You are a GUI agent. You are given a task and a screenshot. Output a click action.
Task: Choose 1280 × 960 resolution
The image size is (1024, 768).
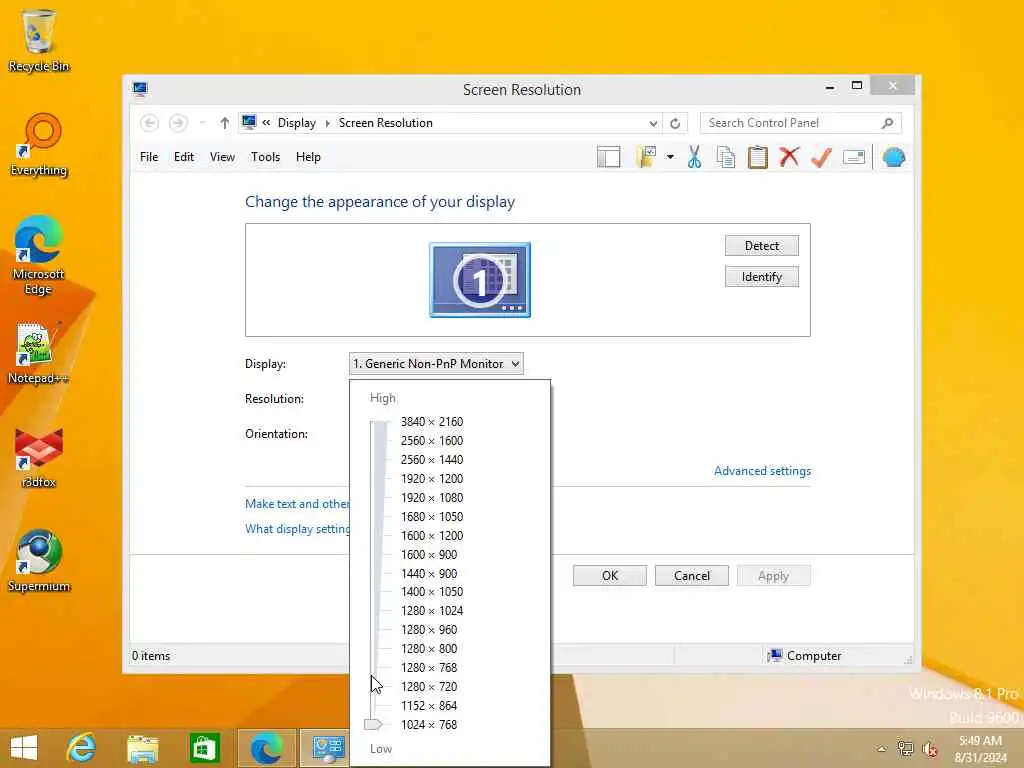(x=429, y=630)
